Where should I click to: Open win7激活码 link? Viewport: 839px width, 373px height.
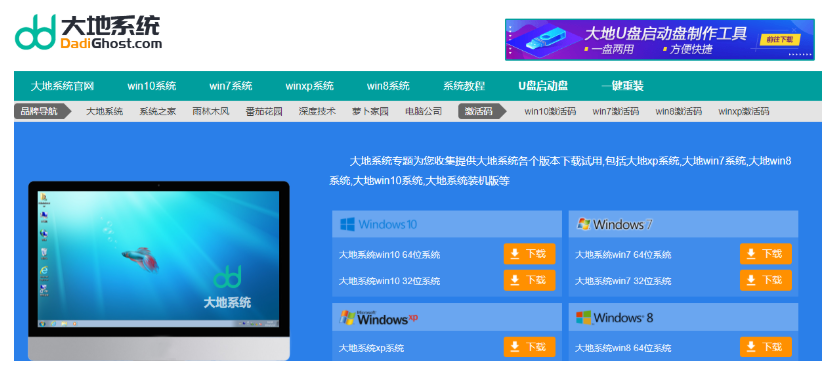[x=616, y=111]
